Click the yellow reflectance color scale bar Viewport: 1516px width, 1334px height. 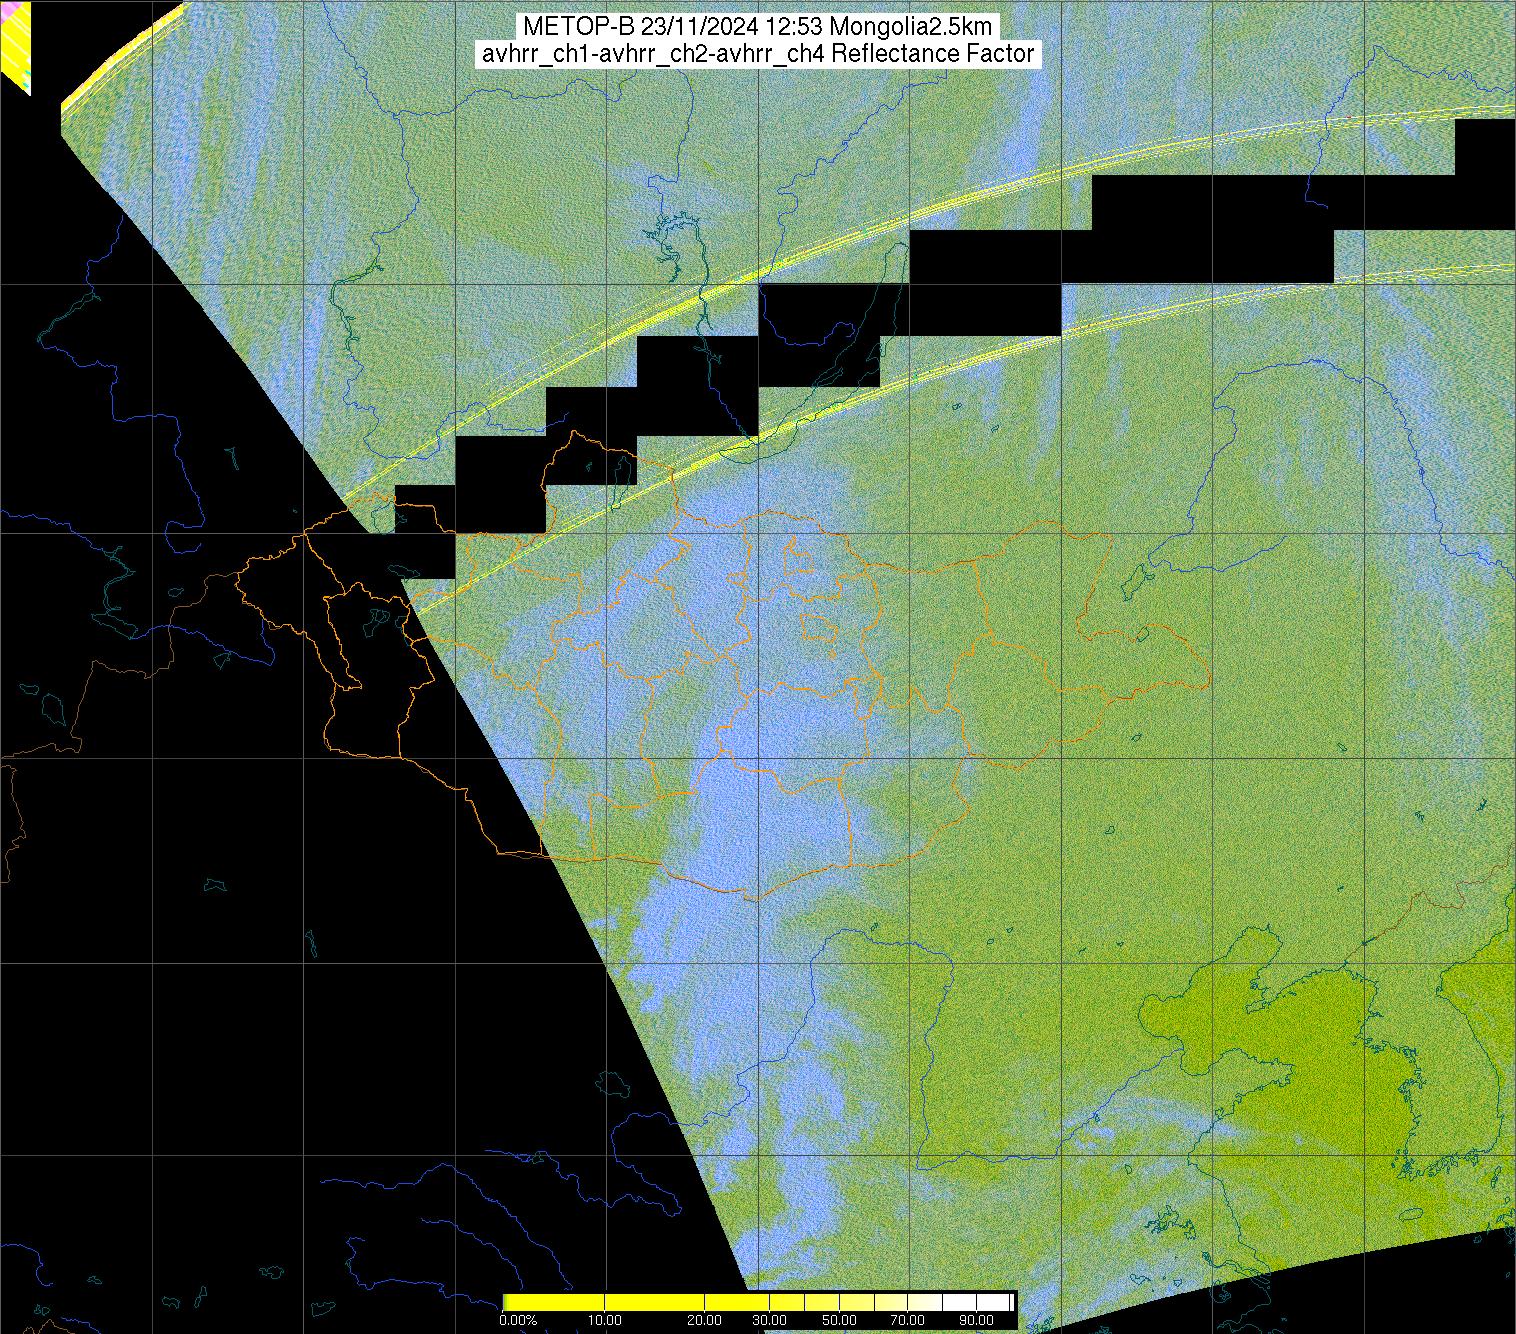758,1302
